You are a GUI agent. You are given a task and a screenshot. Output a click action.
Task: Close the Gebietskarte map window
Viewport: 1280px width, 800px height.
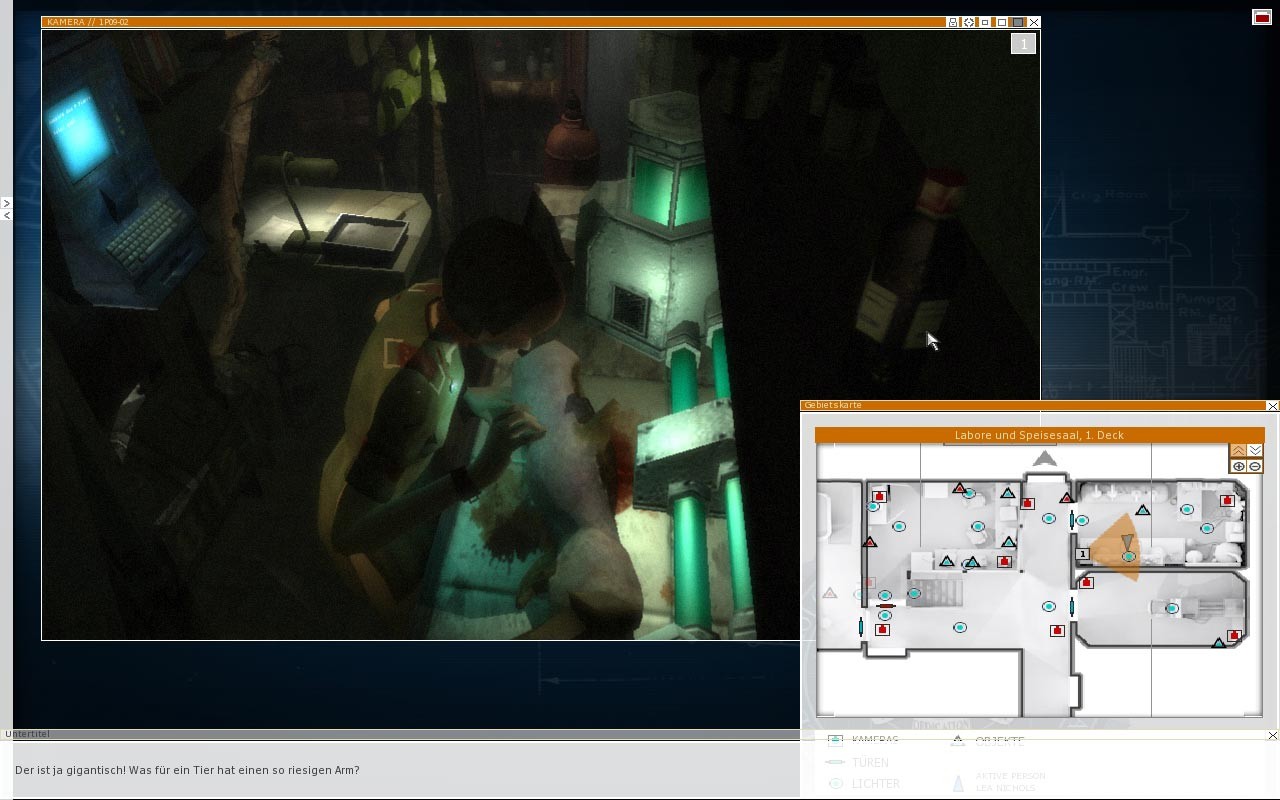click(1272, 406)
